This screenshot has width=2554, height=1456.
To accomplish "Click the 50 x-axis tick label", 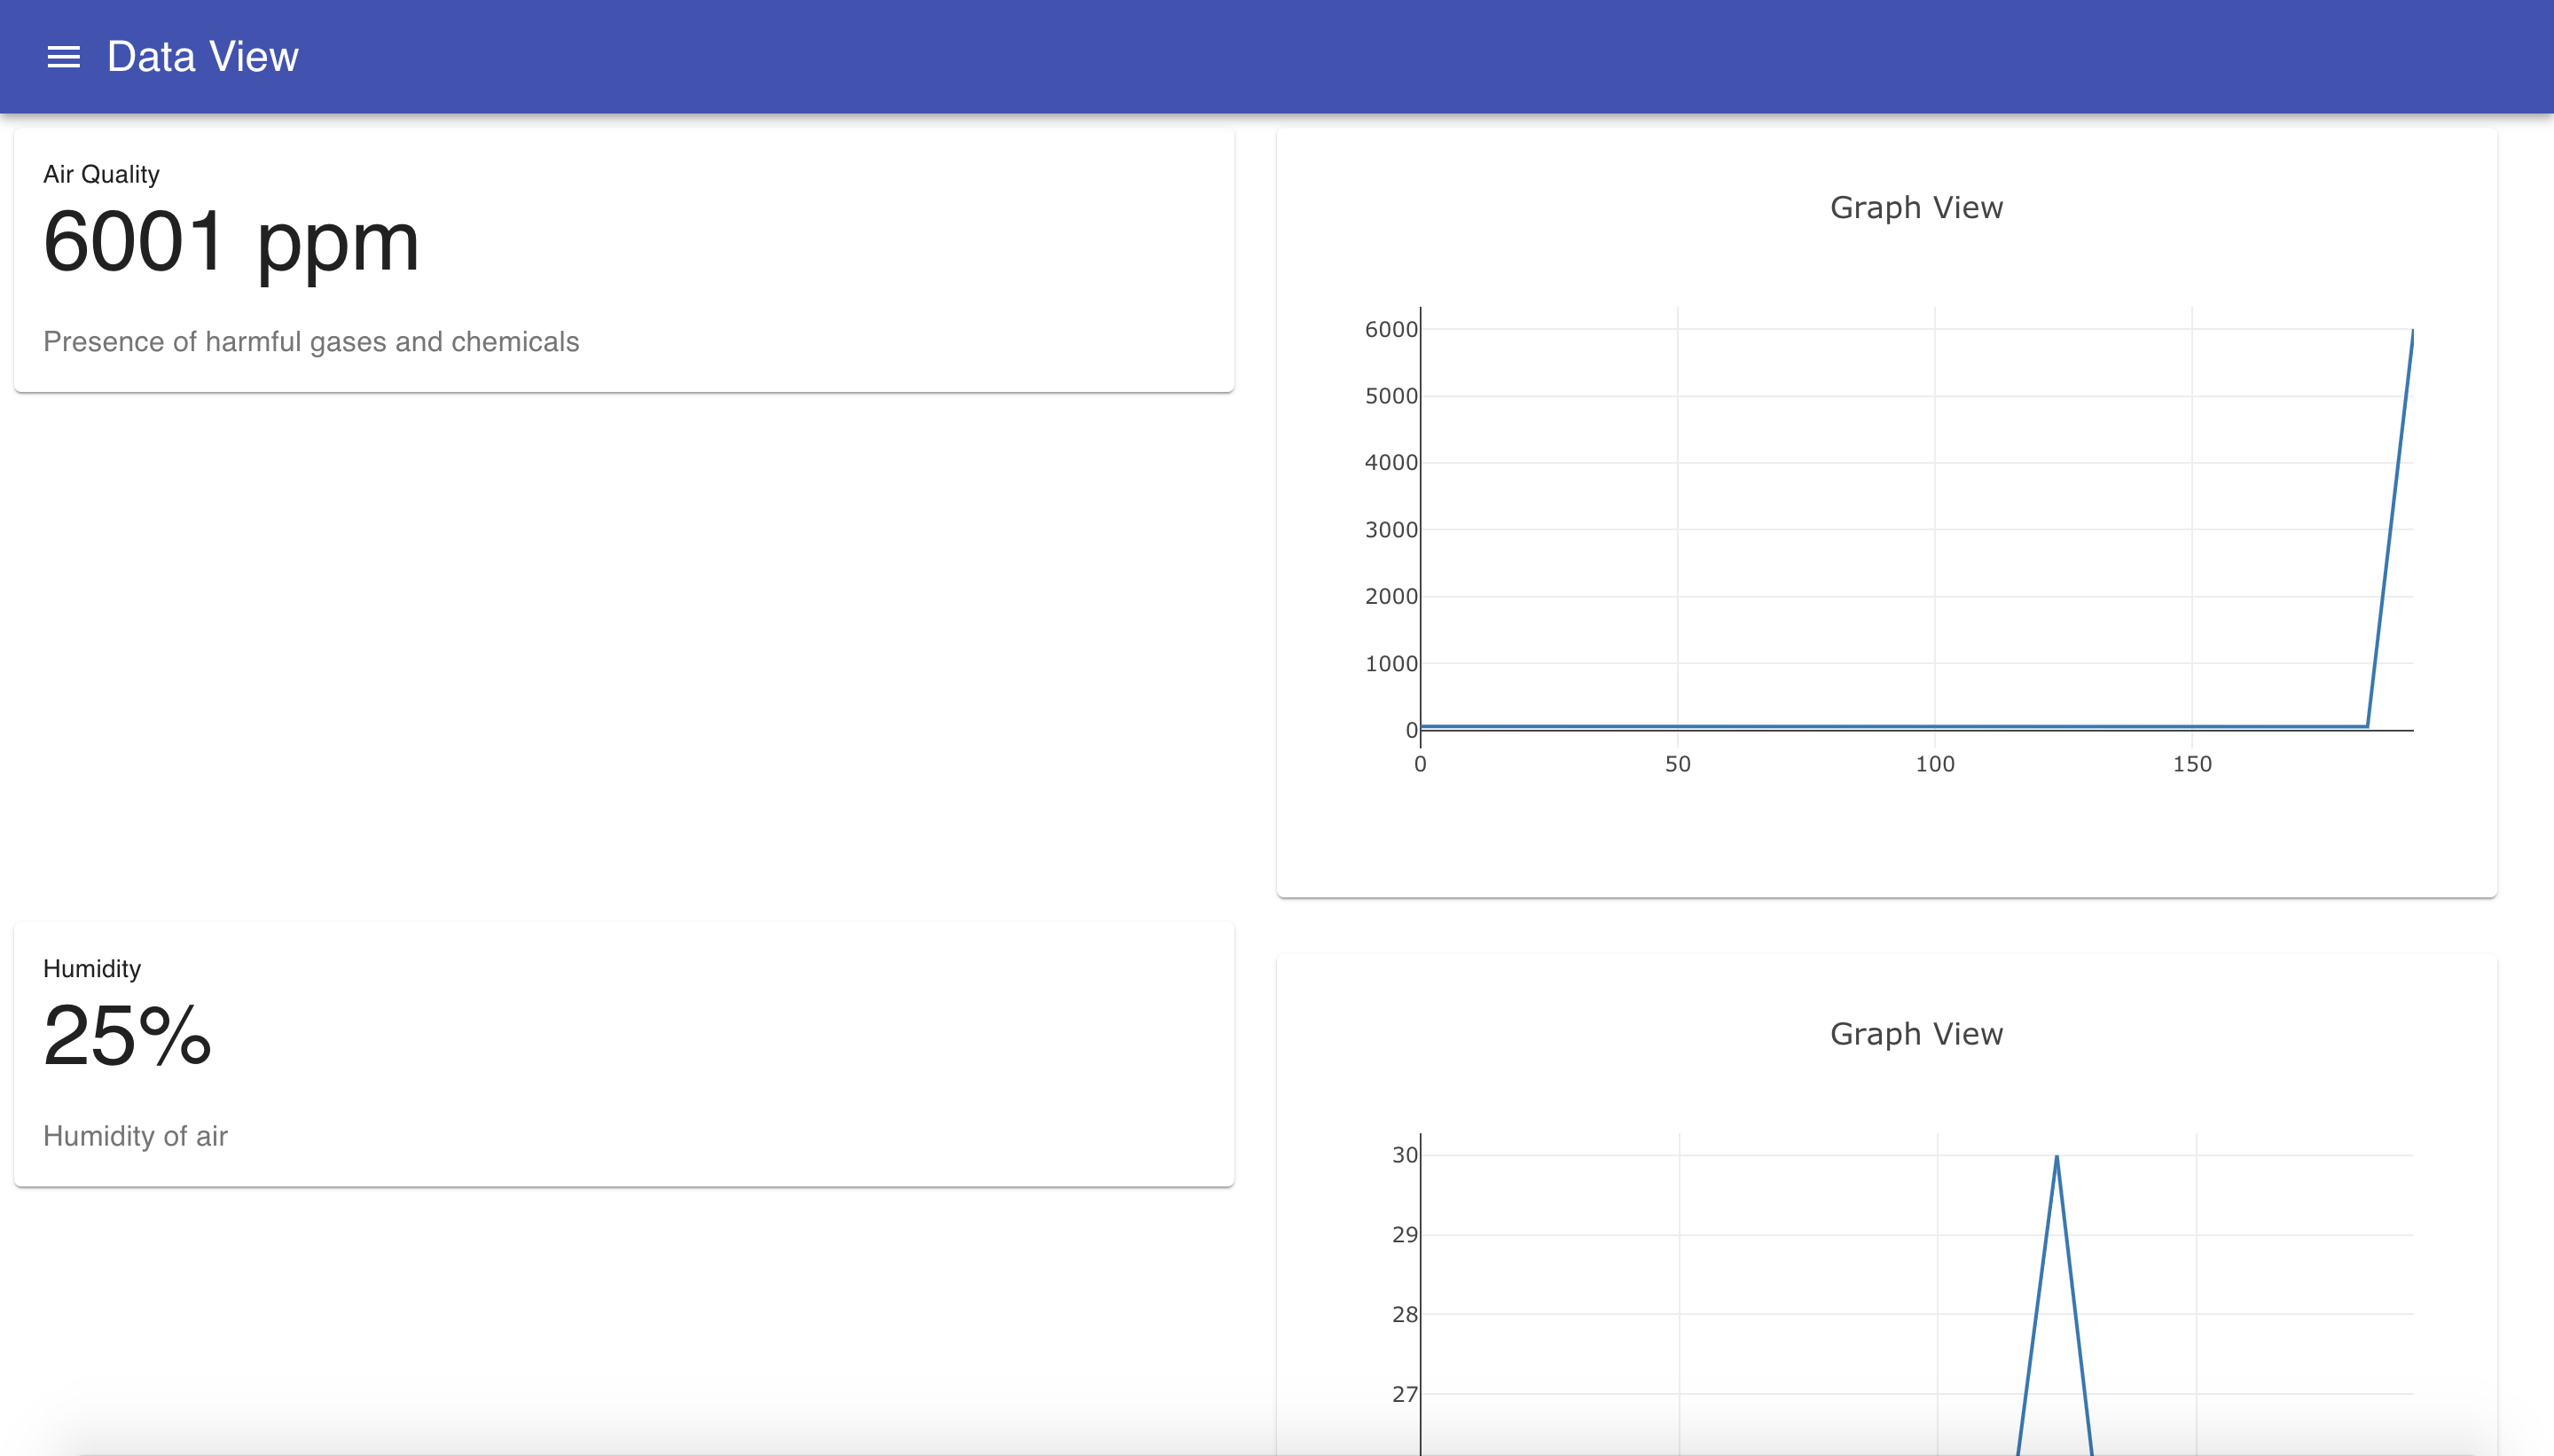I will click(1678, 764).
